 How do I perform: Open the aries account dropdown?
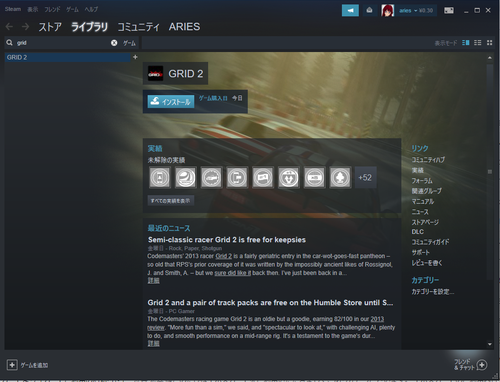(x=416, y=10)
